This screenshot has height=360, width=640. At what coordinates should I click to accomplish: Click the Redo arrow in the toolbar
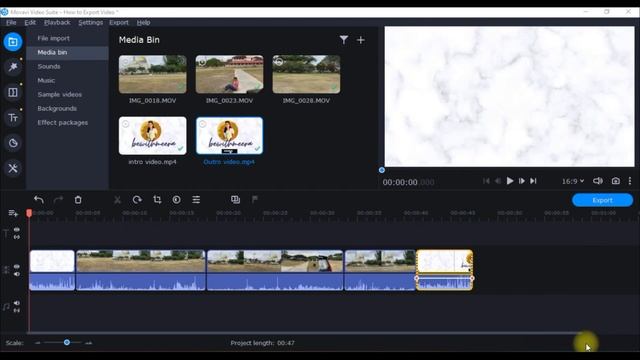[58, 200]
